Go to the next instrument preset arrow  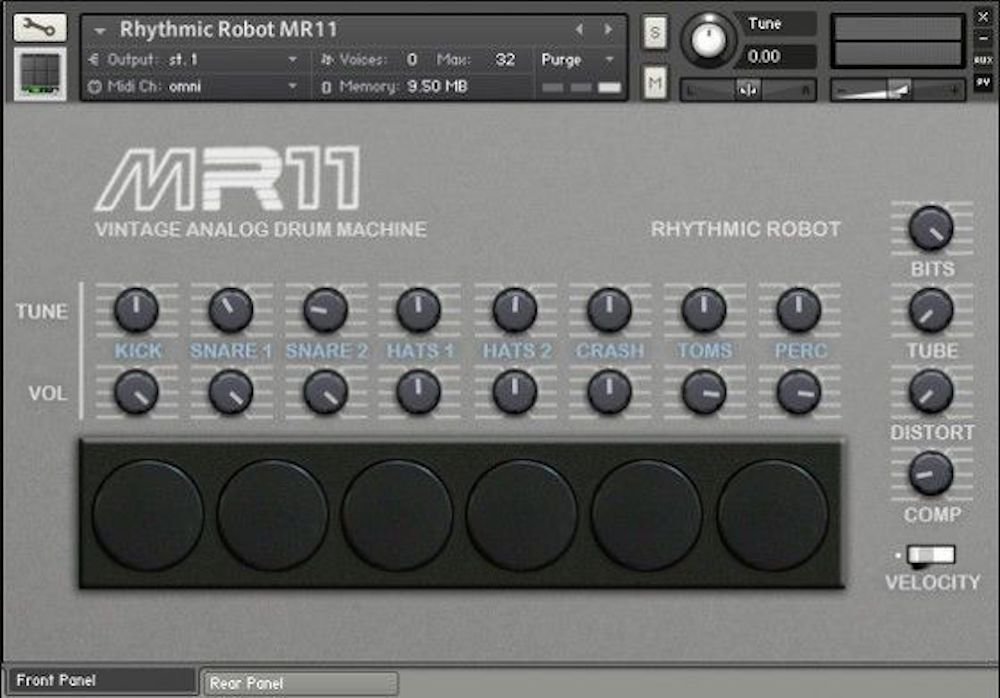coord(607,30)
